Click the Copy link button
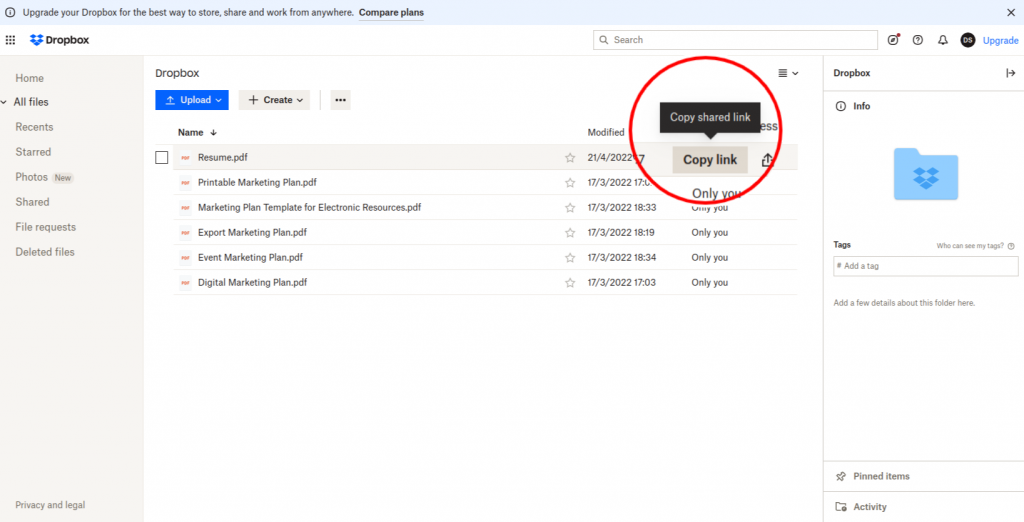Viewport: 1024px width, 522px height. [x=709, y=160]
